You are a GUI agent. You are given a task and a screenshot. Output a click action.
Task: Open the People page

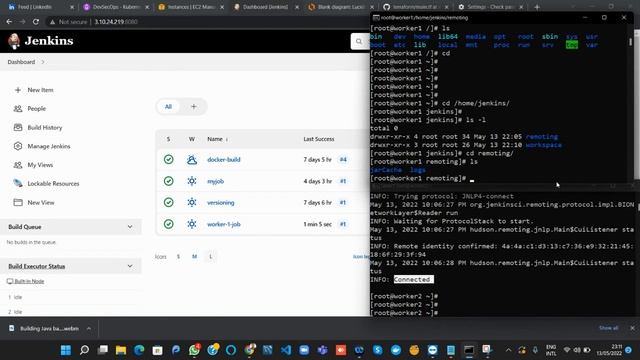click(x=36, y=109)
